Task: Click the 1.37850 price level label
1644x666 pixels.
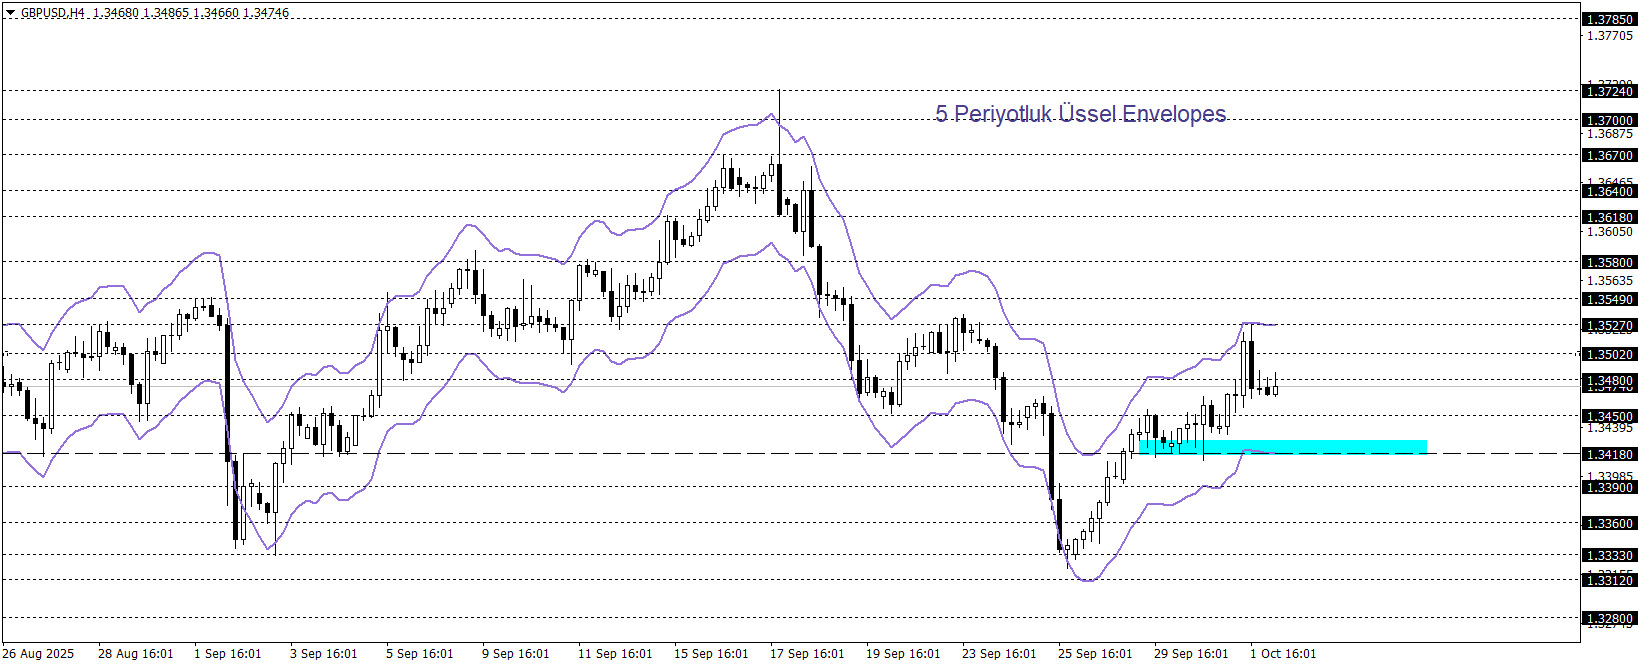Action: (1609, 20)
